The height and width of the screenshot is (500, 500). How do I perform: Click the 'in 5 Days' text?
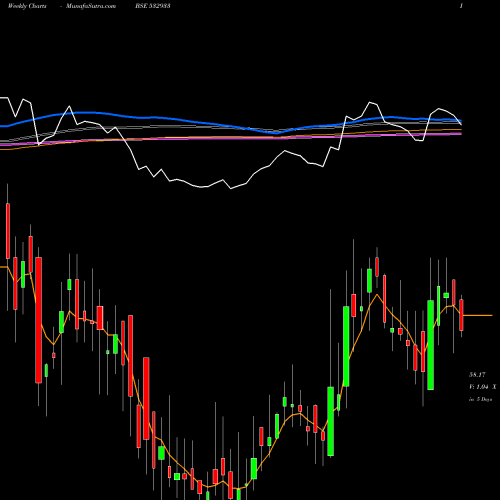coord(480,399)
